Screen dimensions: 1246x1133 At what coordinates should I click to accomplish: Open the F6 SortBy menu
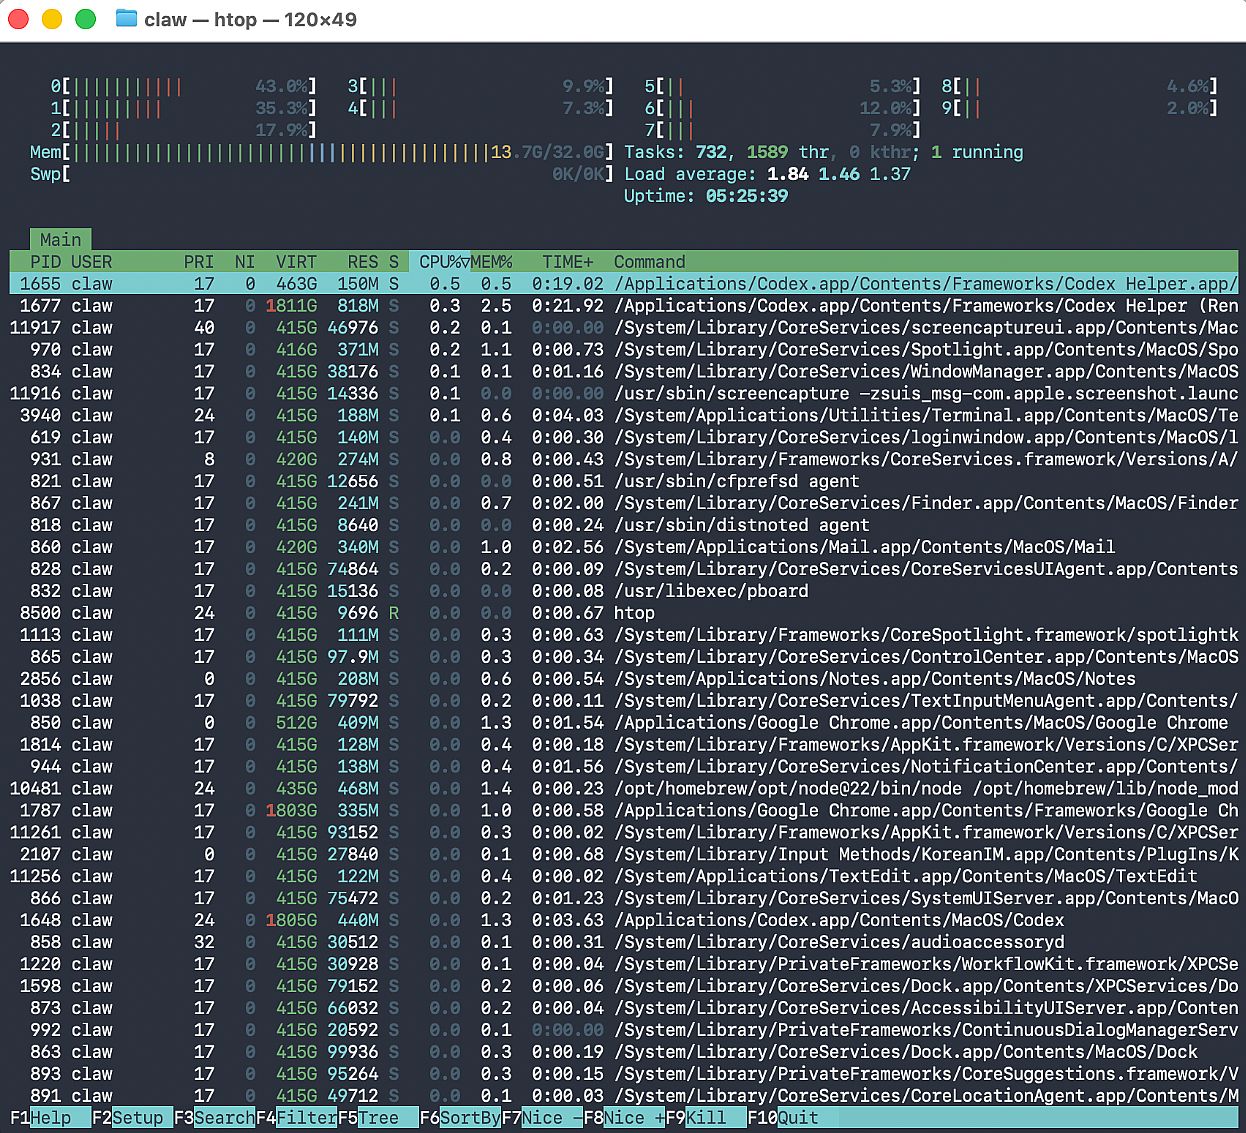tap(460, 1118)
